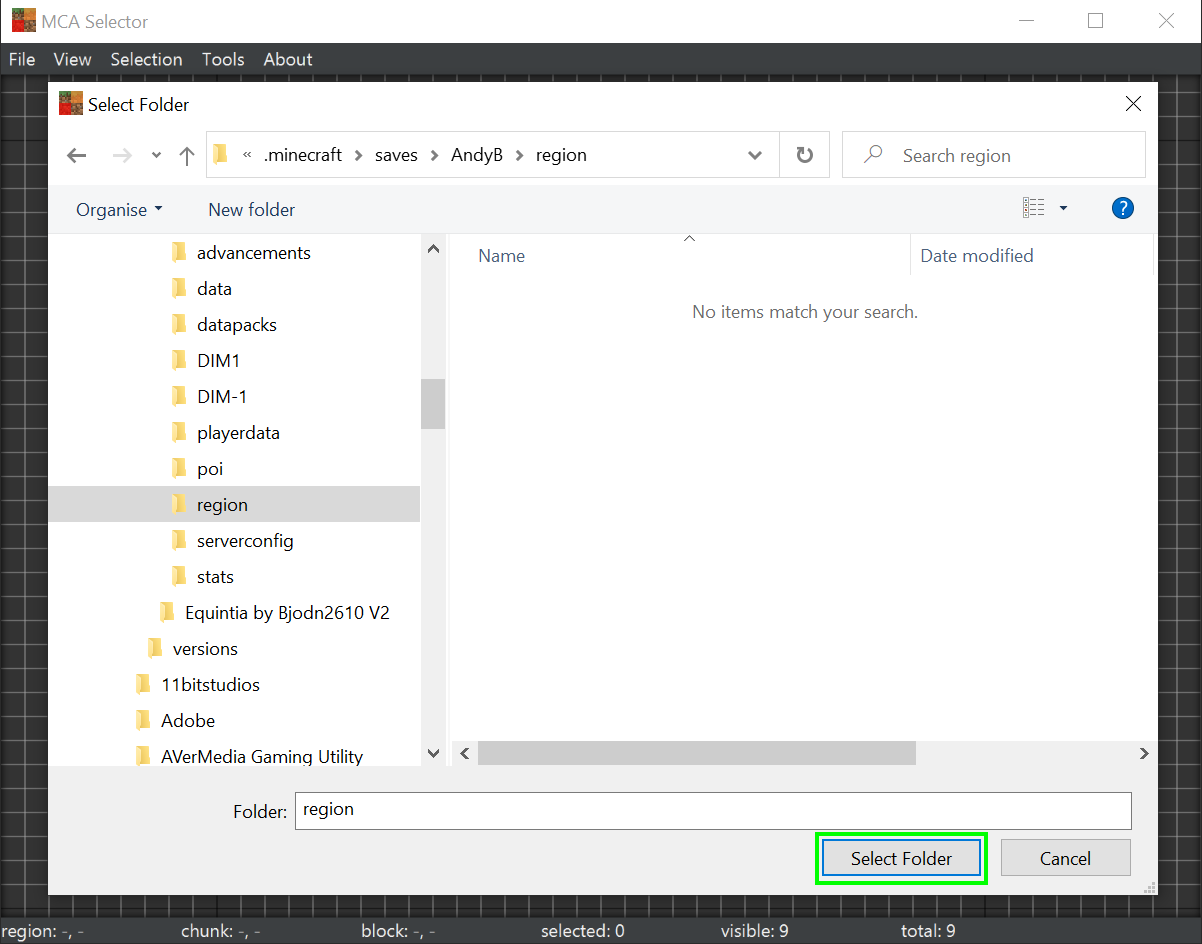Click New folder in the toolbar
This screenshot has width=1202, height=944.
pyautogui.click(x=251, y=210)
